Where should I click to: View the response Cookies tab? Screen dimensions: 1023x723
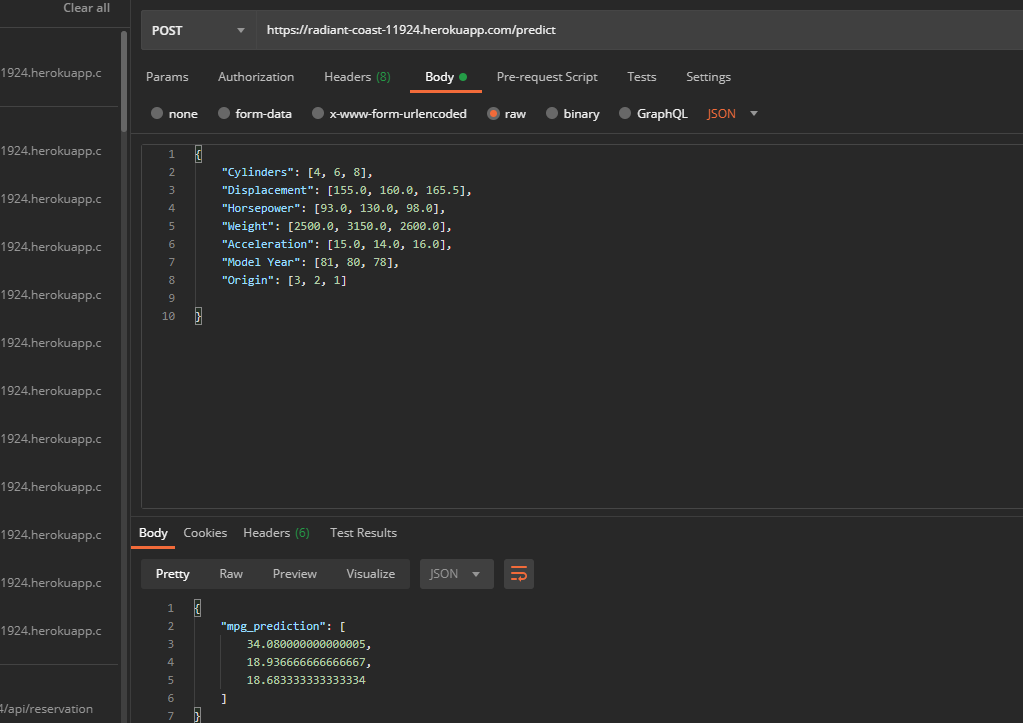(x=205, y=532)
